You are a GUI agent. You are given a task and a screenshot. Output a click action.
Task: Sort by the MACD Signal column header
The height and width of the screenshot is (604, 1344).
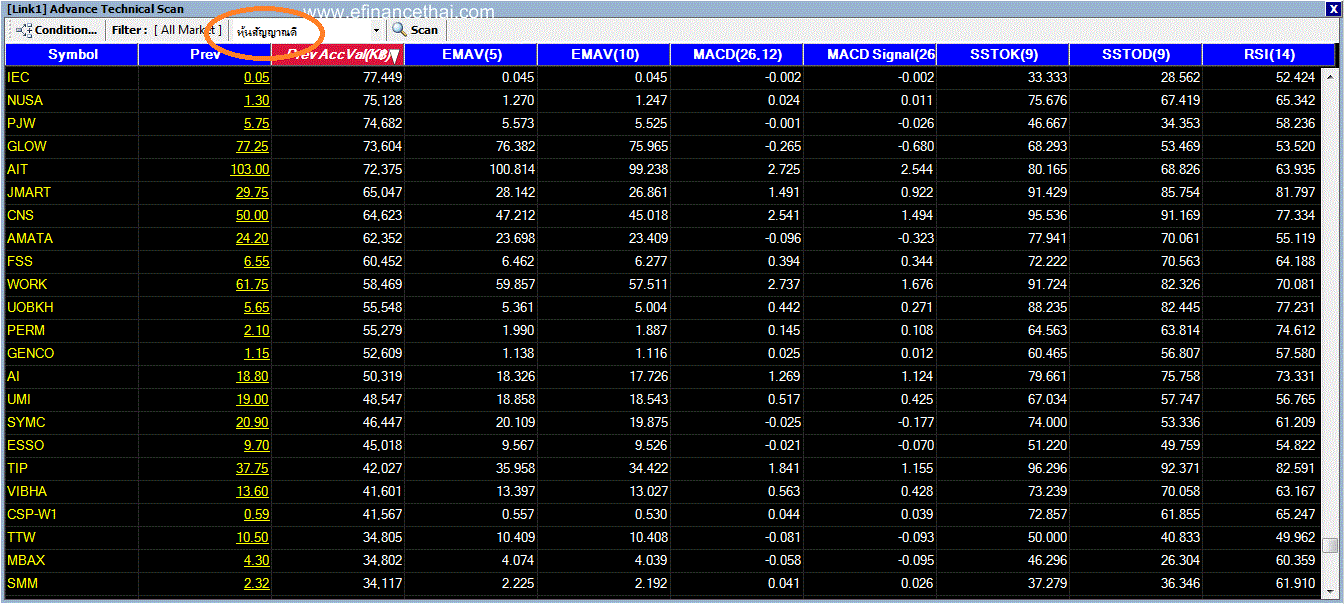click(x=870, y=55)
